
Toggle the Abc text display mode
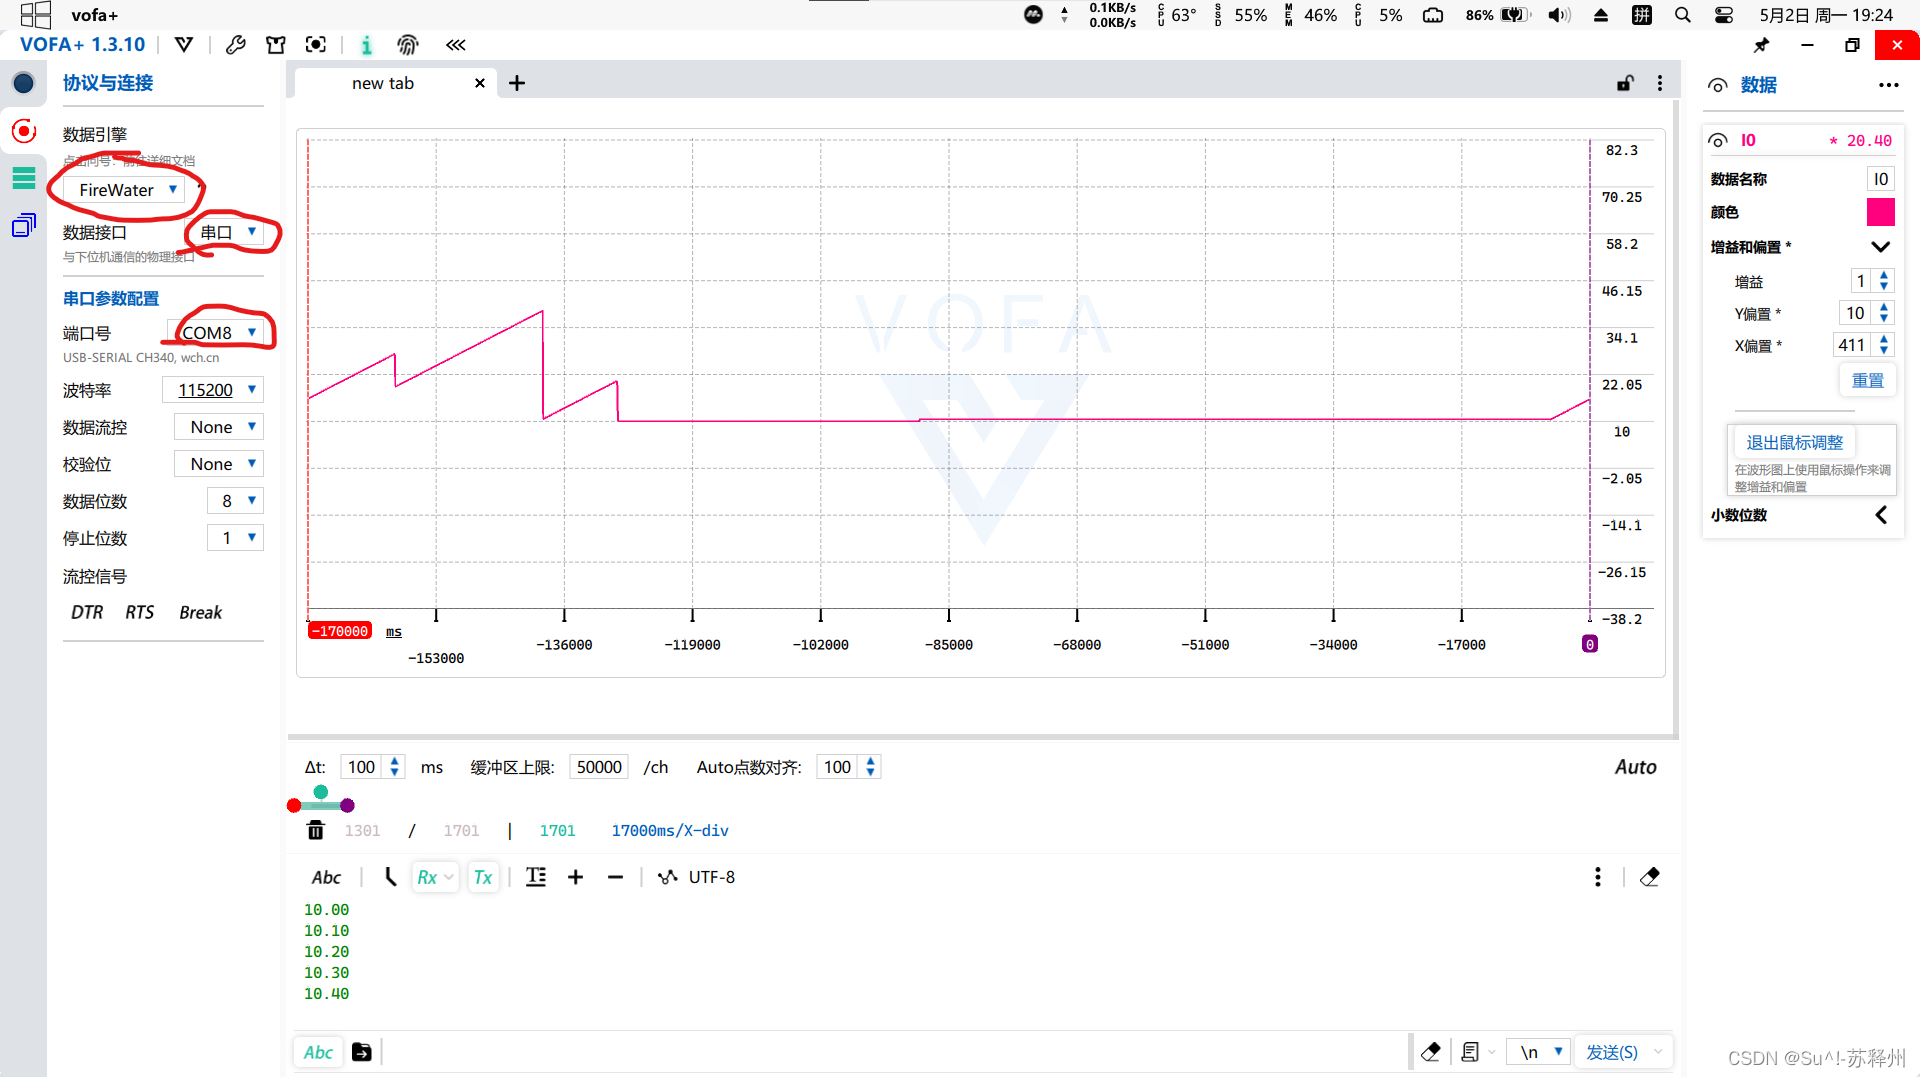pos(326,877)
